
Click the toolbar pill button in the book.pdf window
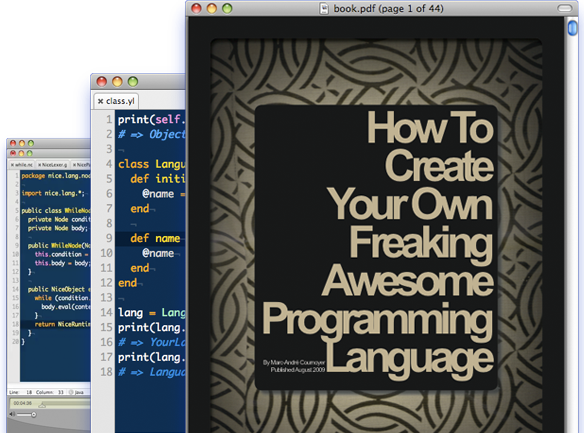565,8
